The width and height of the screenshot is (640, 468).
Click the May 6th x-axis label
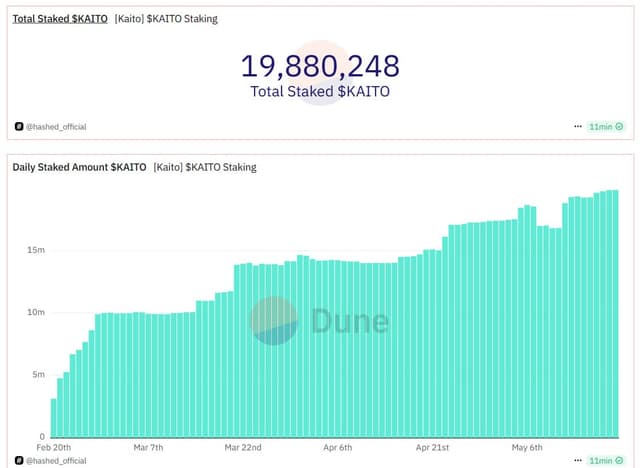527,448
